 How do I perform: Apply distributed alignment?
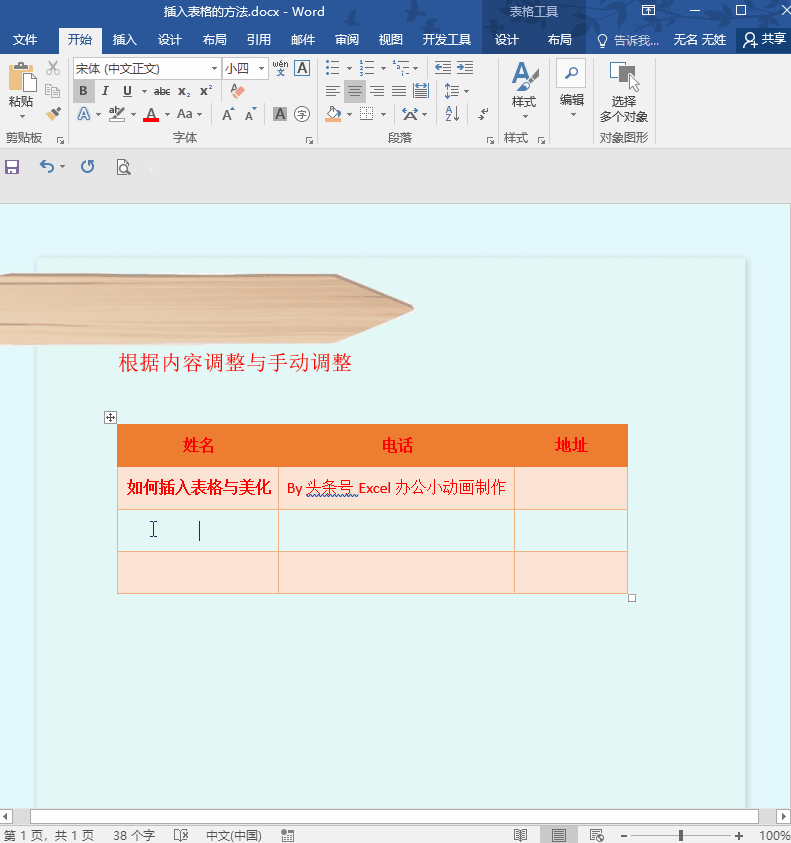click(421, 91)
